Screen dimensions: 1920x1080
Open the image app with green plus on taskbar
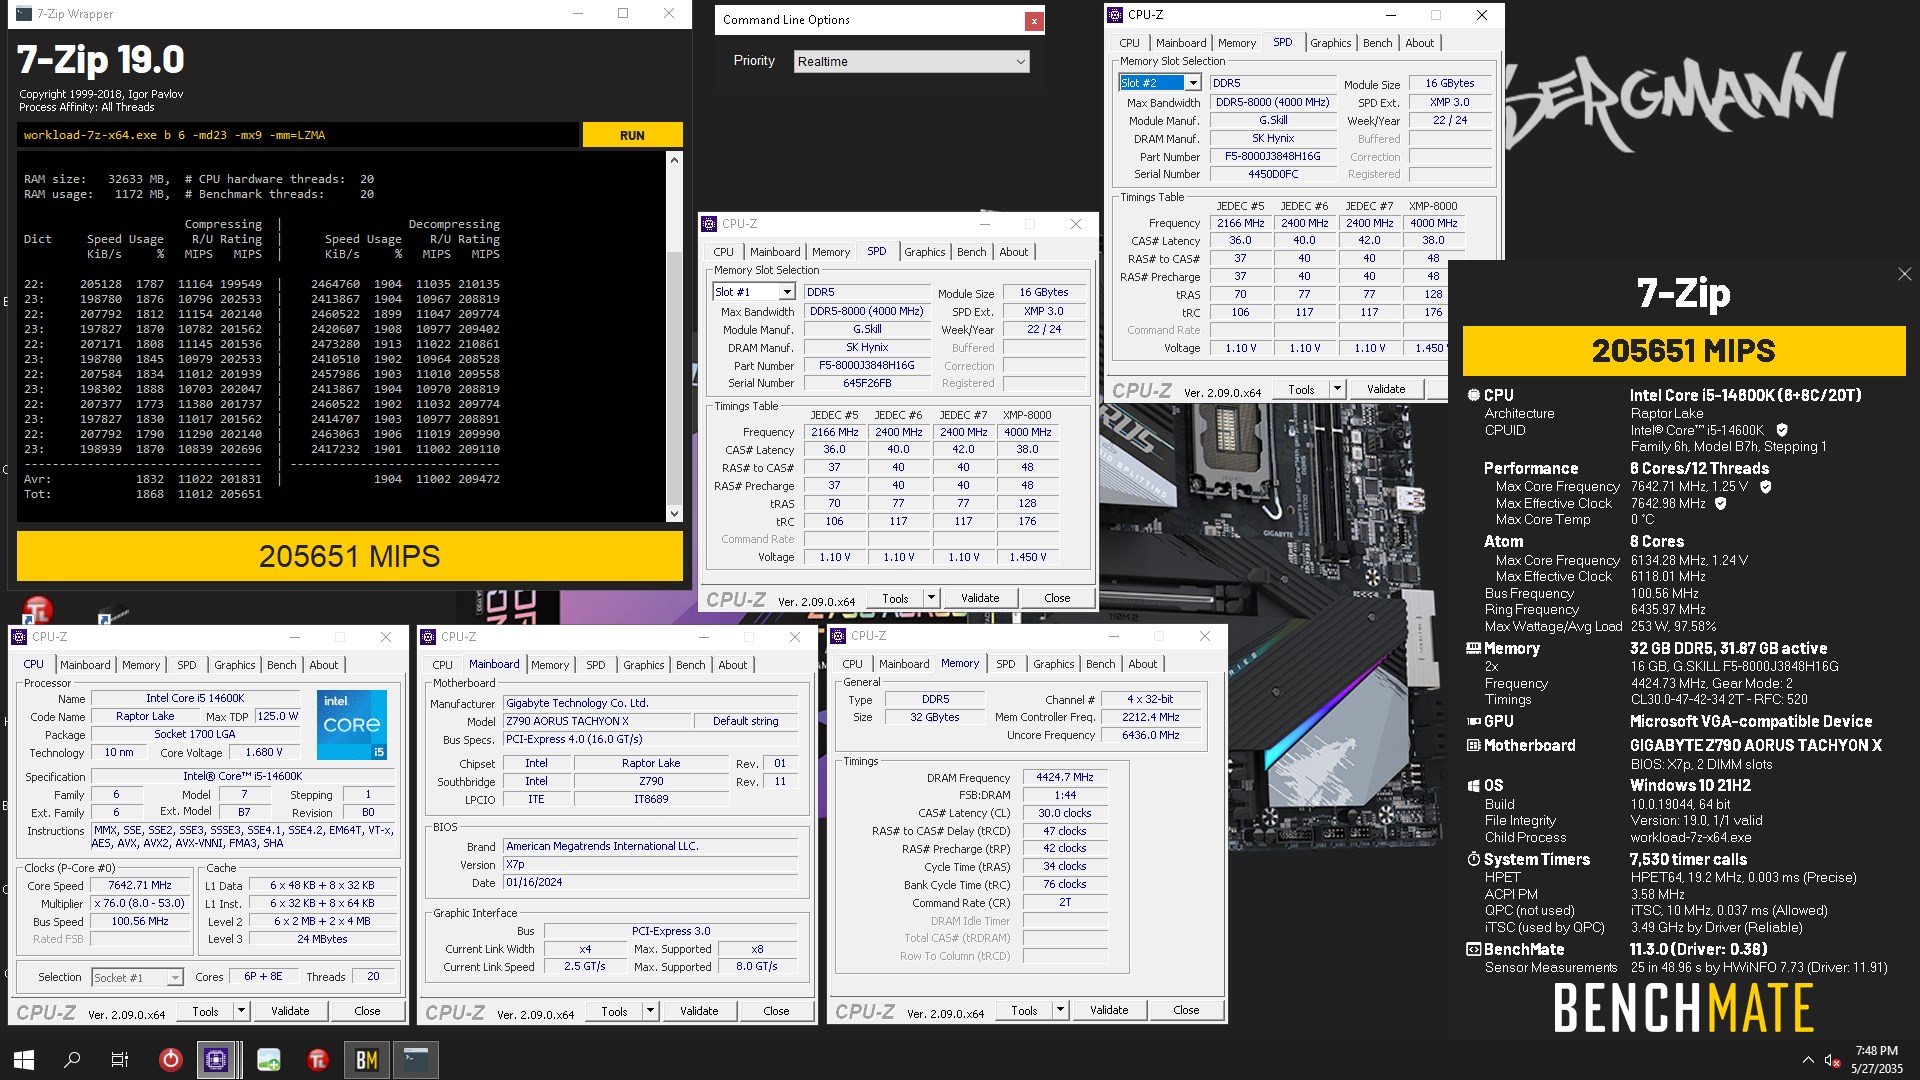(x=268, y=1059)
